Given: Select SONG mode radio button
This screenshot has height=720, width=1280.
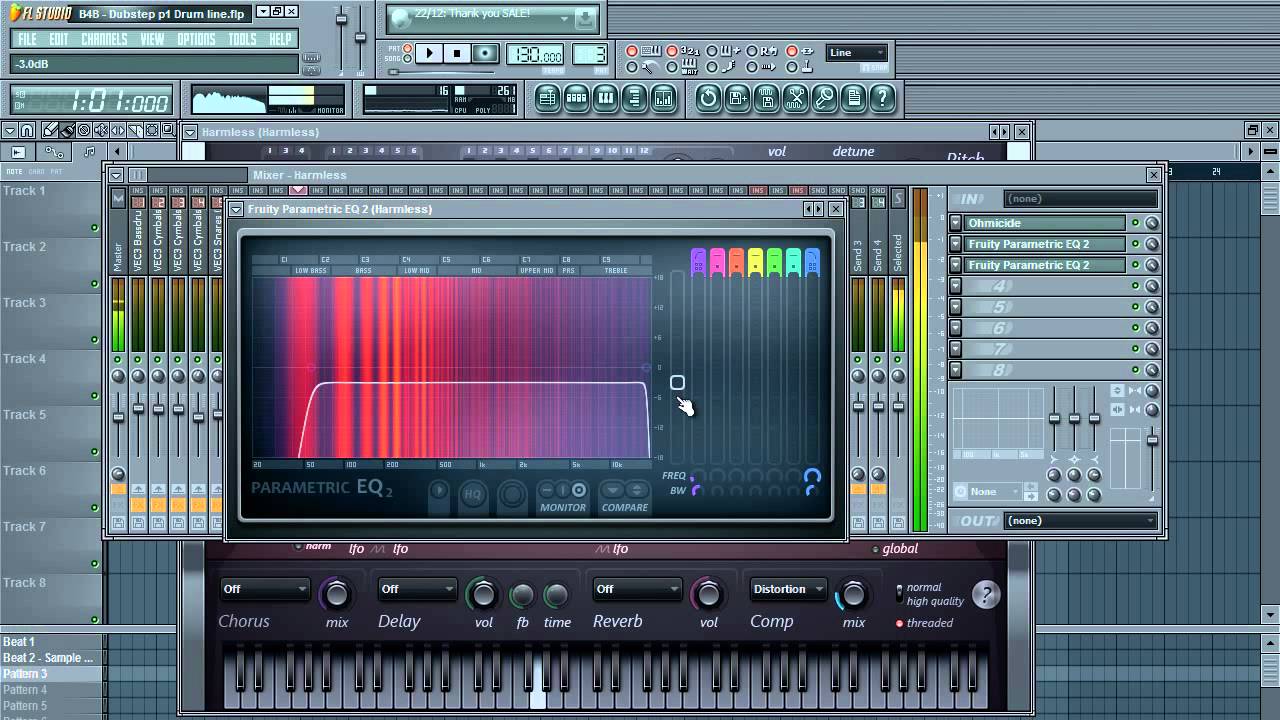Looking at the screenshot, I should [x=408, y=59].
